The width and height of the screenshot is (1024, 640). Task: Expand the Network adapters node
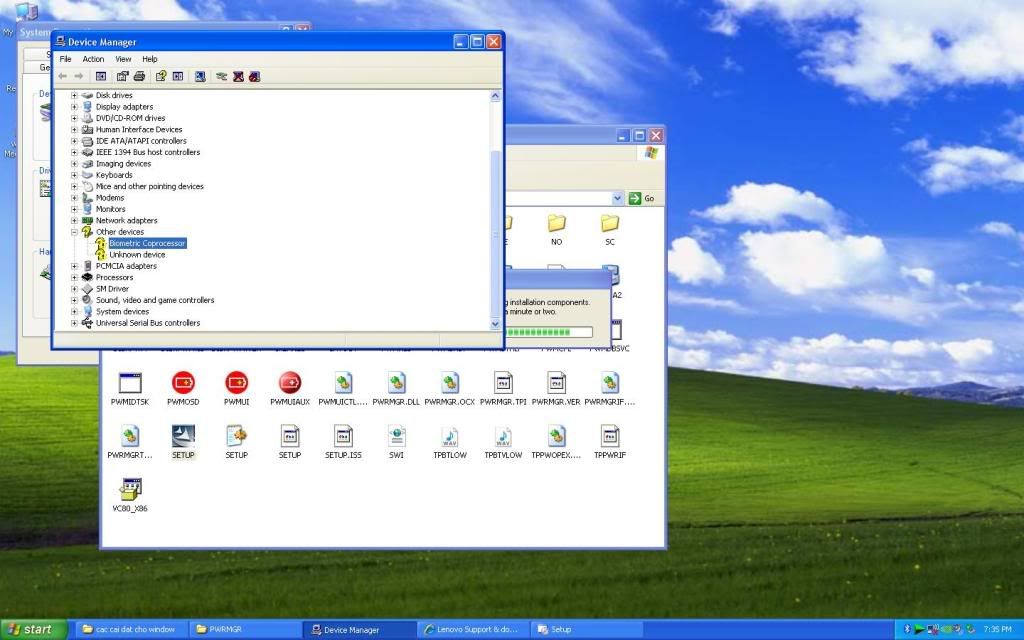click(x=74, y=221)
